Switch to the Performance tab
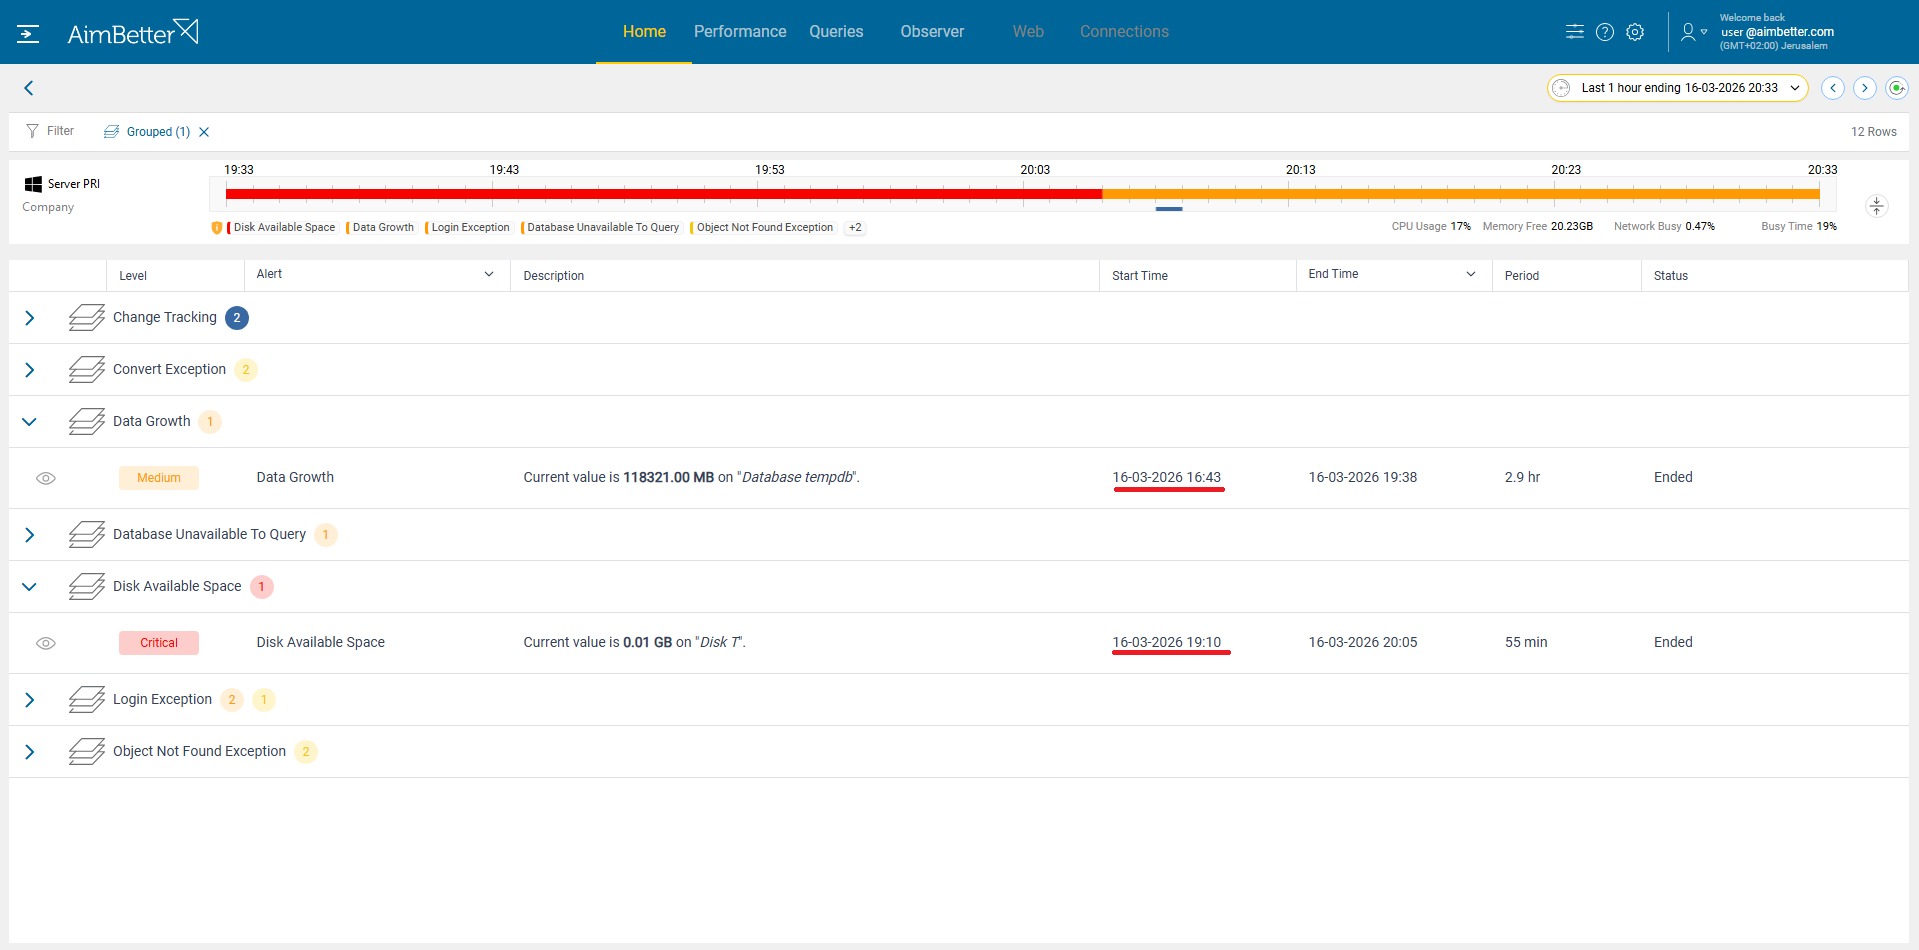The height and width of the screenshot is (950, 1919). (740, 32)
